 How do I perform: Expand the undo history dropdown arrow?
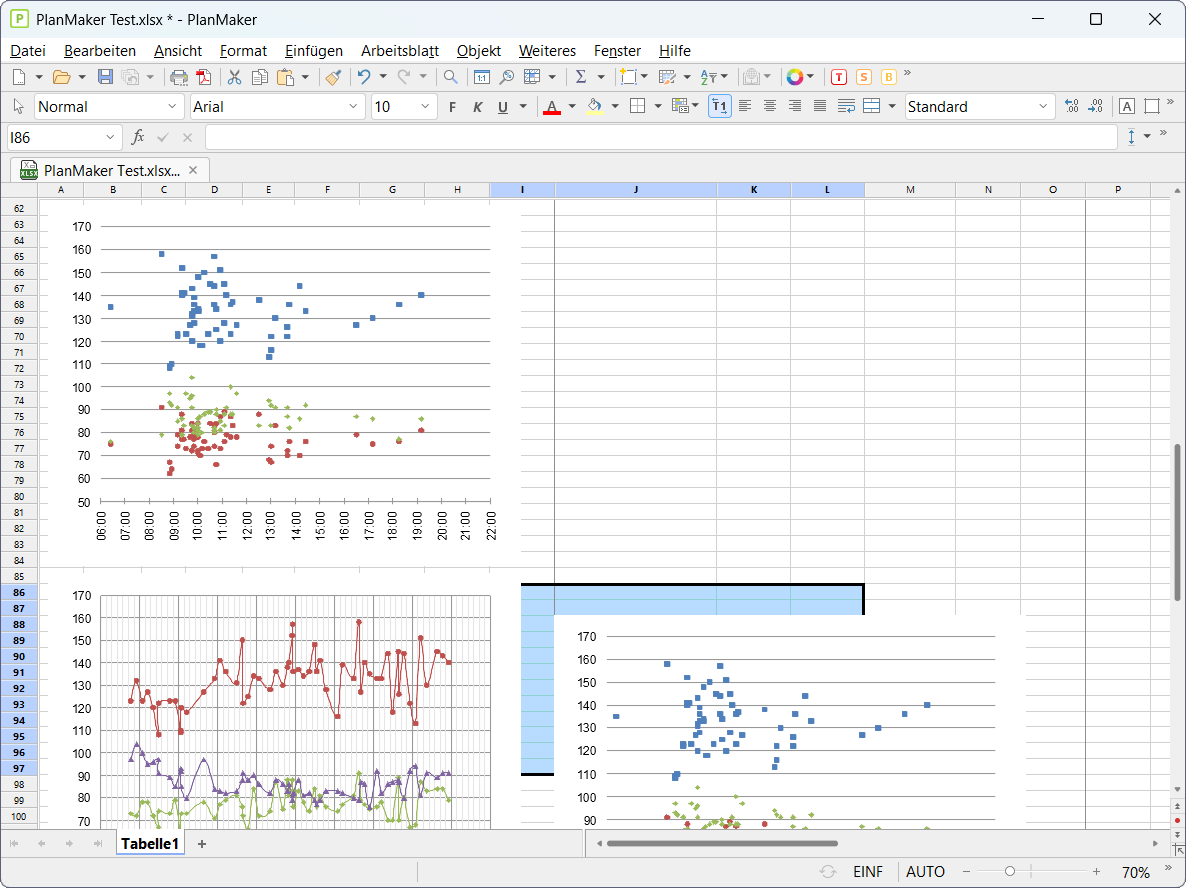click(x=383, y=76)
